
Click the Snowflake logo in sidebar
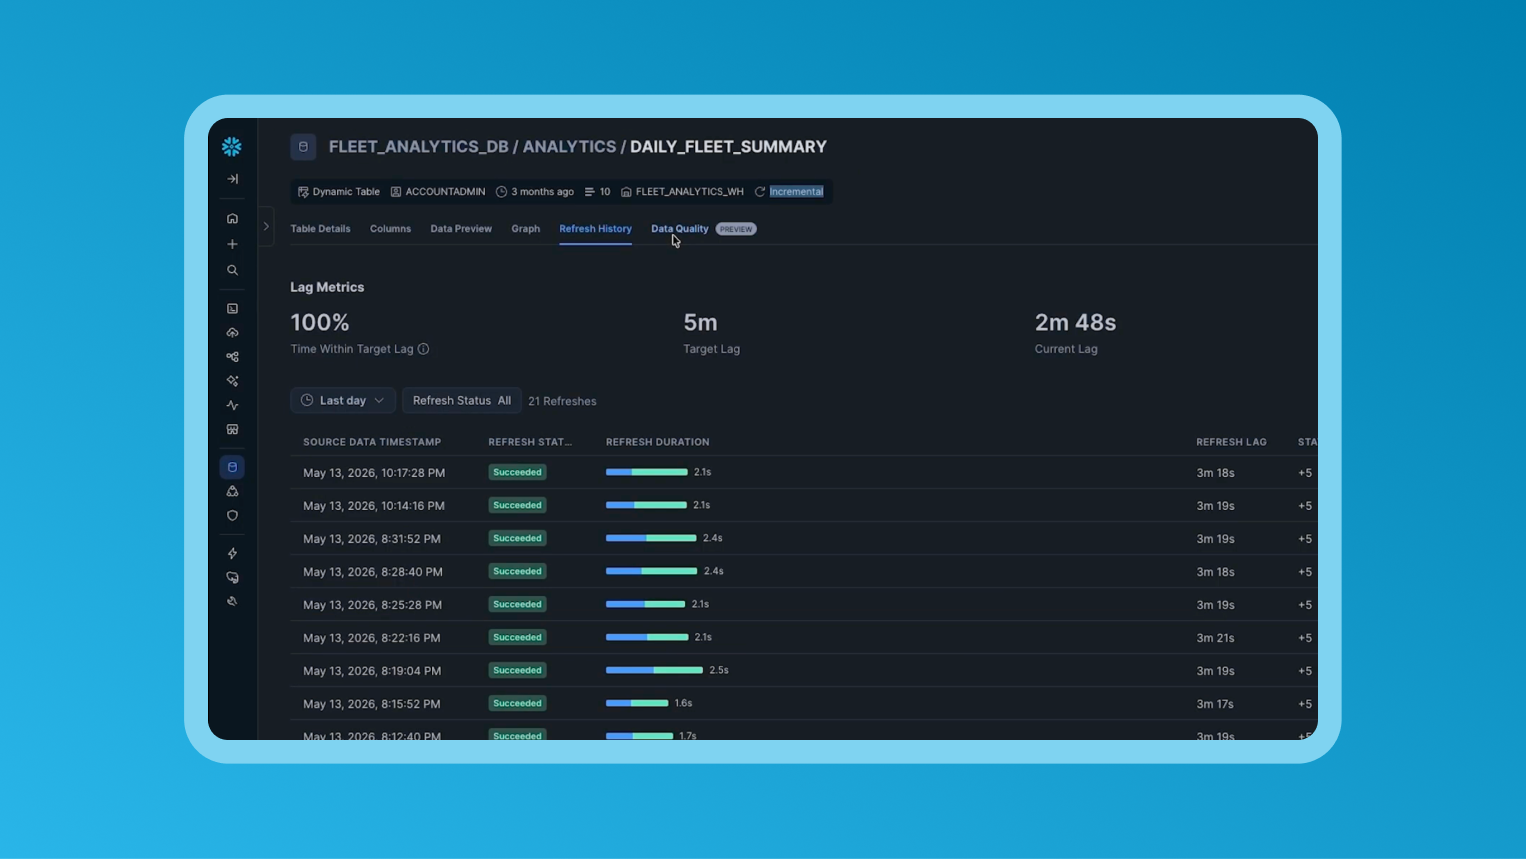pos(232,147)
